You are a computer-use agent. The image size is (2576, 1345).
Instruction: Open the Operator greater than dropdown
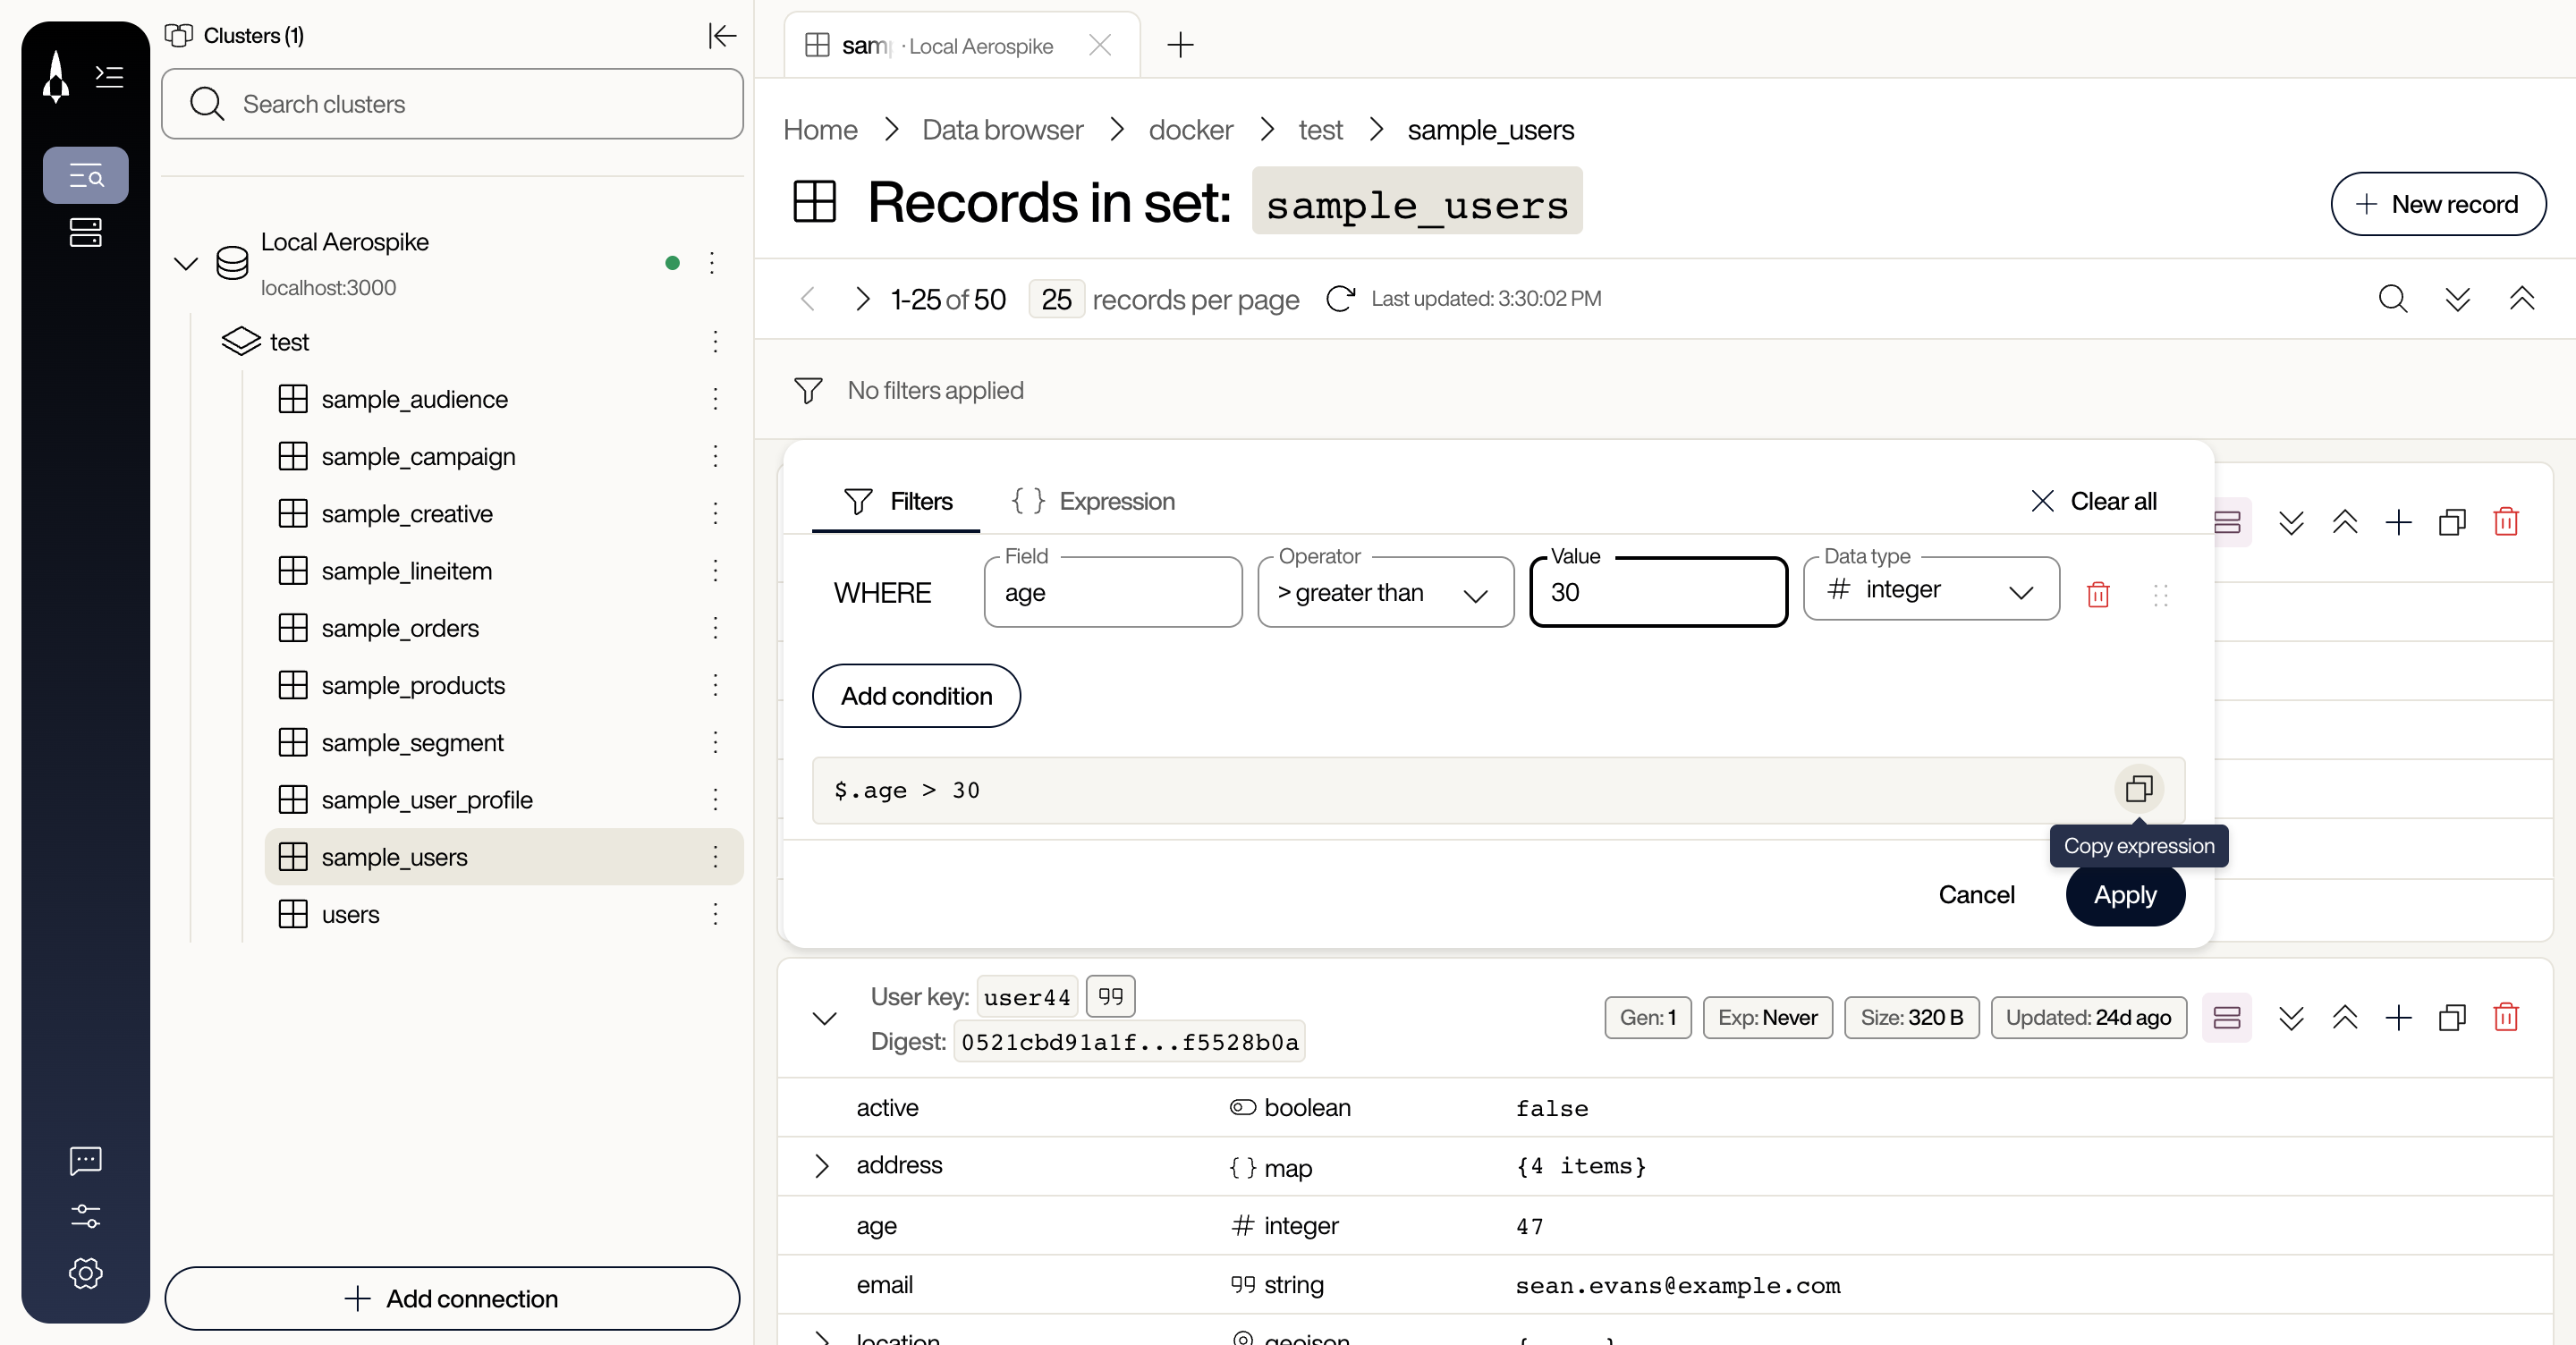(x=1385, y=593)
